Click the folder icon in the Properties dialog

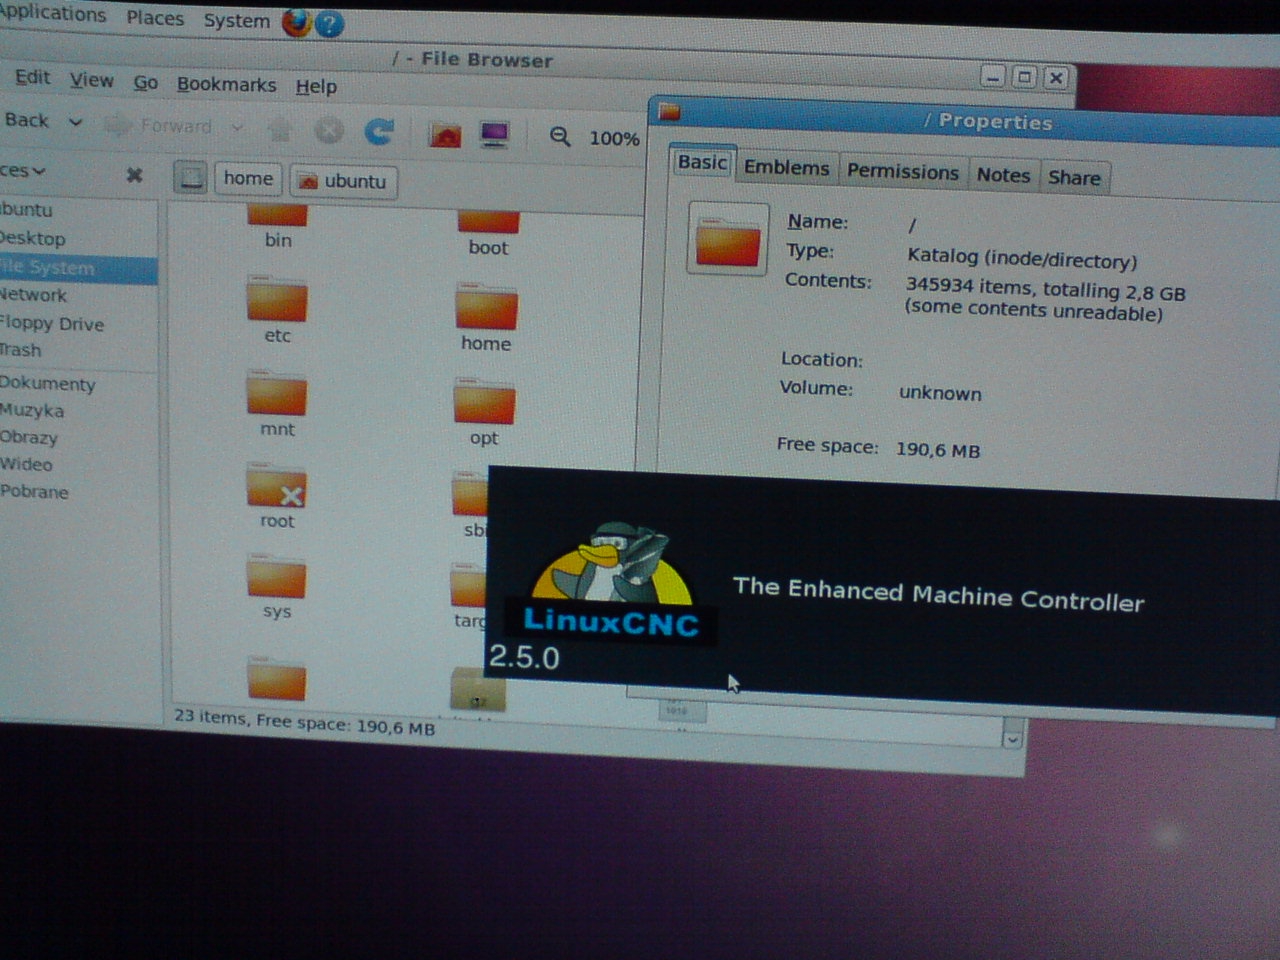pyautogui.click(x=728, y=239)
